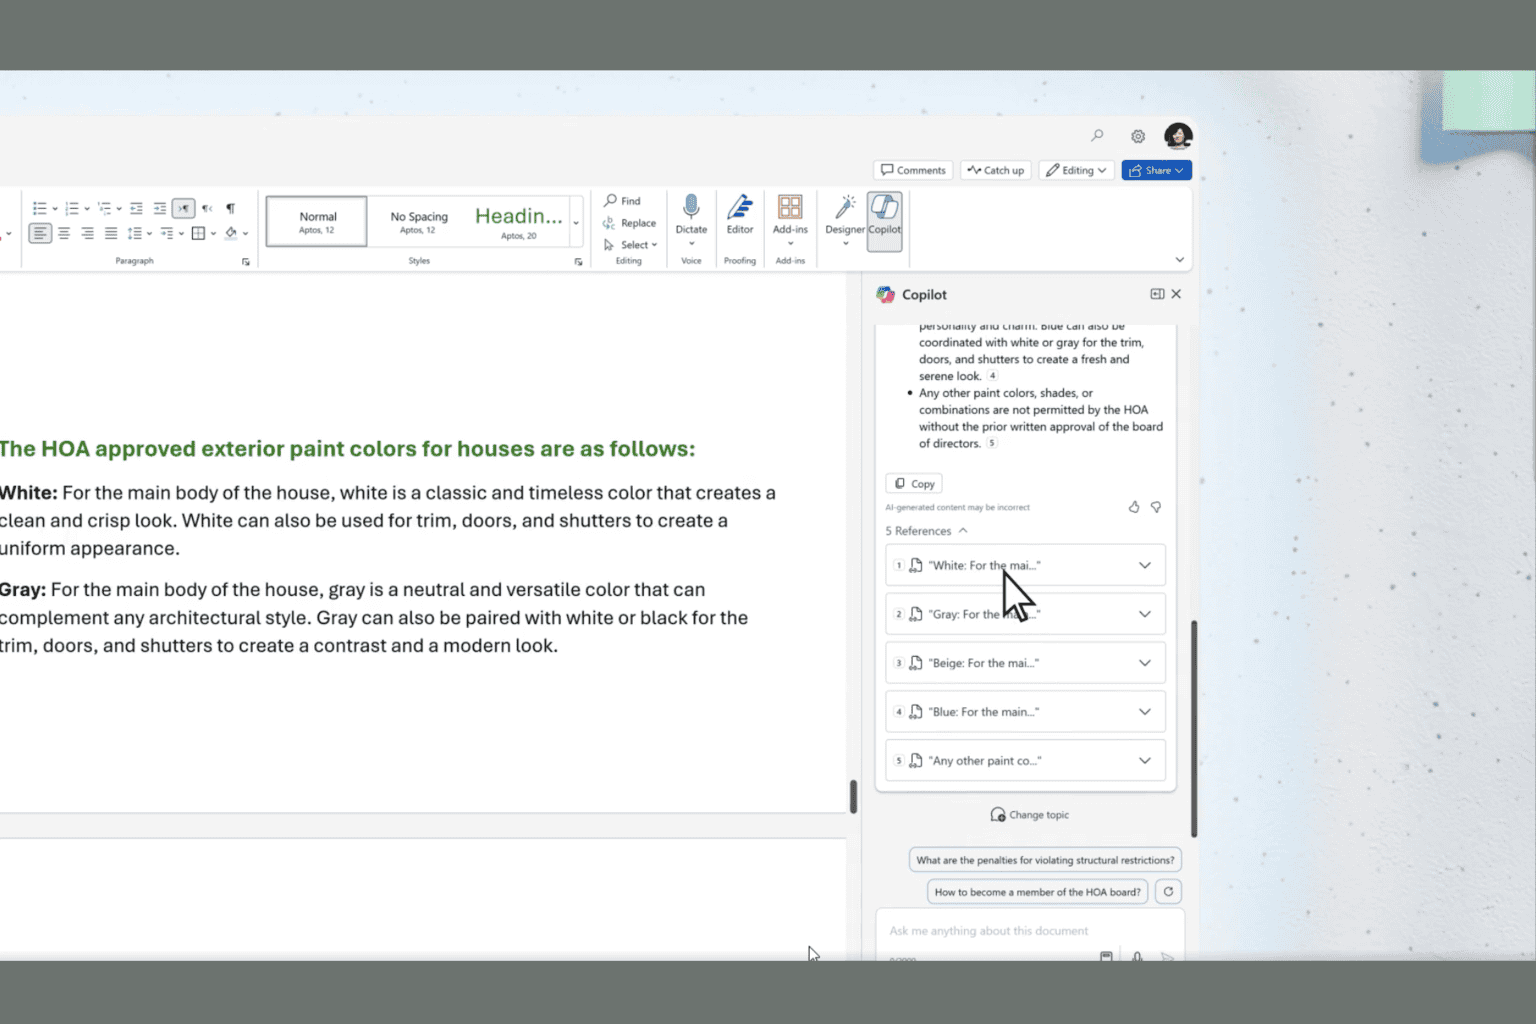Toggle left-to-right text direction
This screenshot has height=1024, width=1536.
[x=183, y=208]
